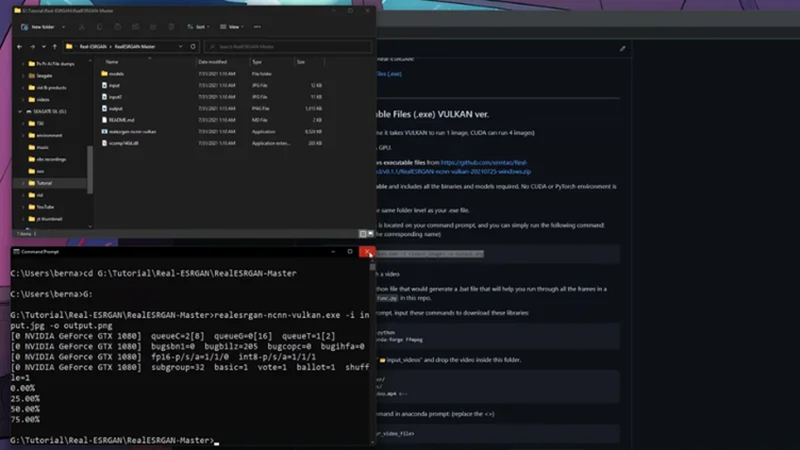Click the '7 items' status bar text

(24, 234)
